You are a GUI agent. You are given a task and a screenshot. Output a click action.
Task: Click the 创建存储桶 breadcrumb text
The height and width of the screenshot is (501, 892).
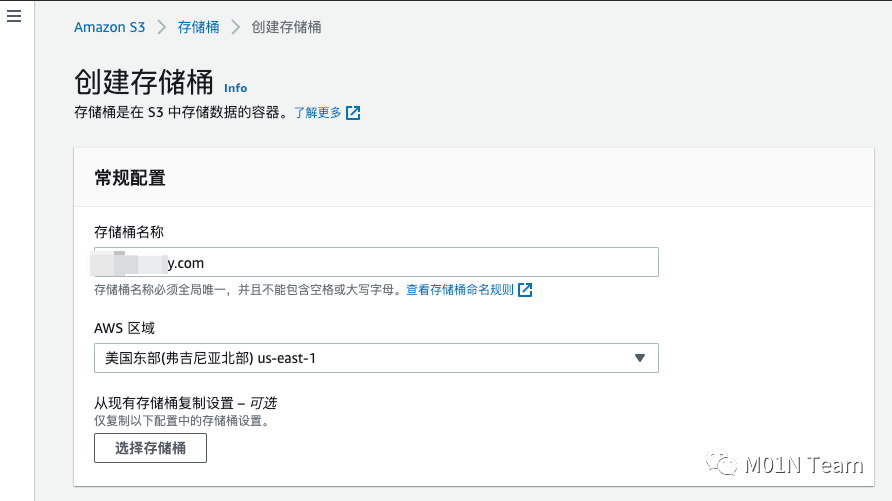(x=286, y=27)
